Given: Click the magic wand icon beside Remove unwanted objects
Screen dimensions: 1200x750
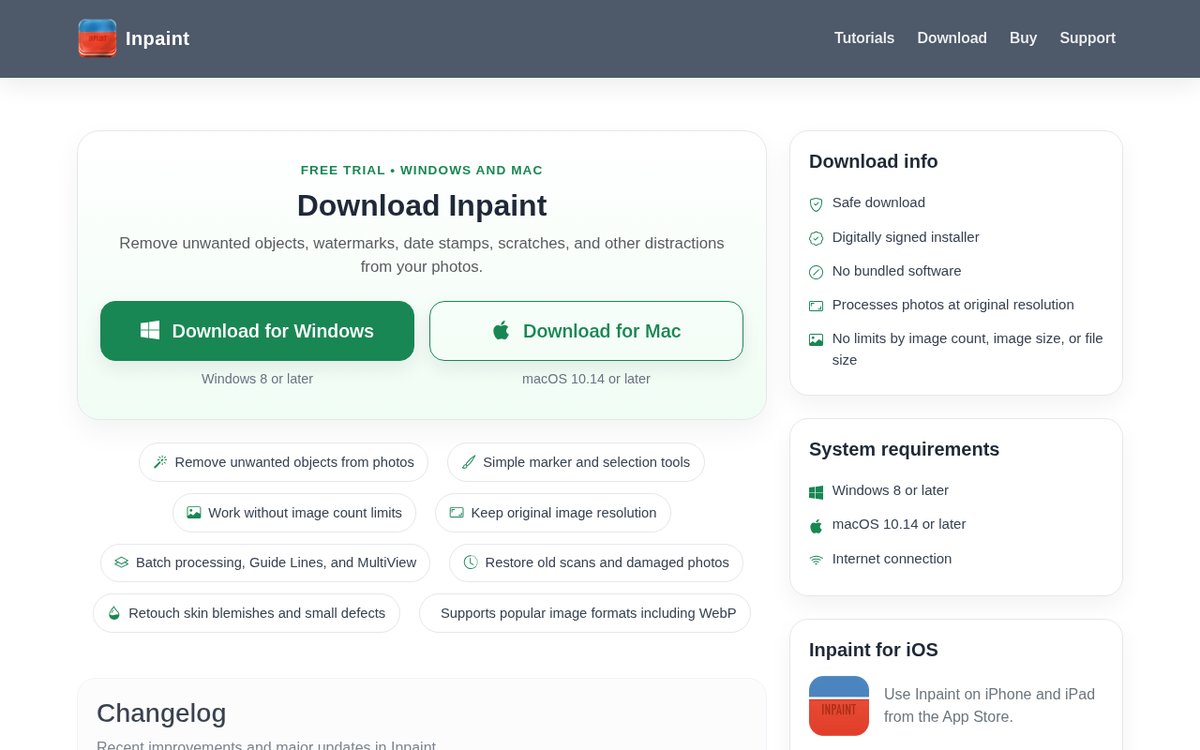Looking at the screenshot, I should click(x=160, y=462).
